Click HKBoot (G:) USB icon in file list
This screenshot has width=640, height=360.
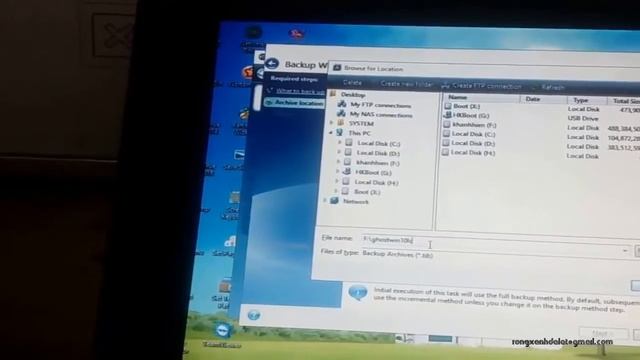click(x=447, y=115)
